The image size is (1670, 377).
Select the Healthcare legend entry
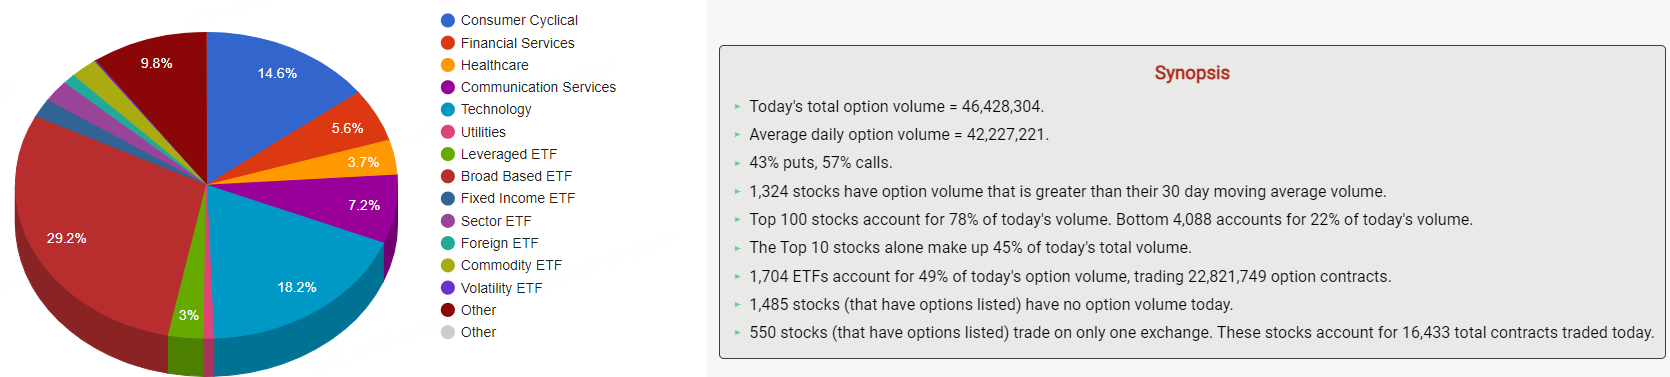(x=485, y=65)
